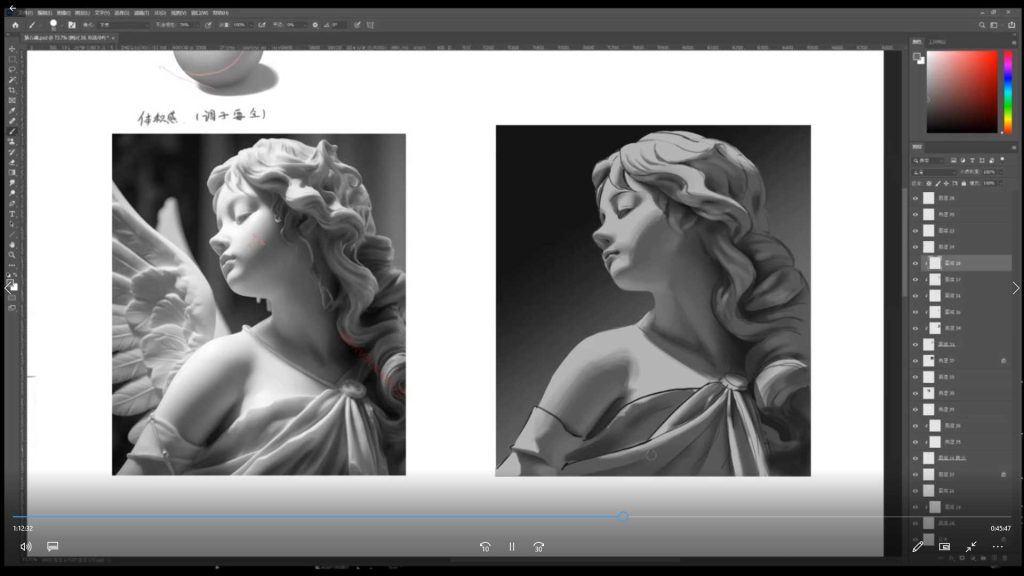1024x576 pixels.
Task: Open the volume control
Action: click(x=25, y=547)
